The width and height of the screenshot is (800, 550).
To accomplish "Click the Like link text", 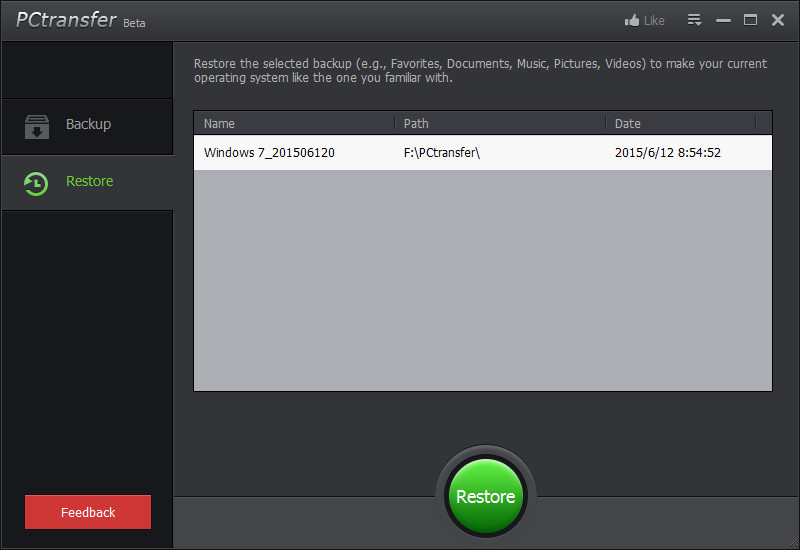I will click(654, 20).
